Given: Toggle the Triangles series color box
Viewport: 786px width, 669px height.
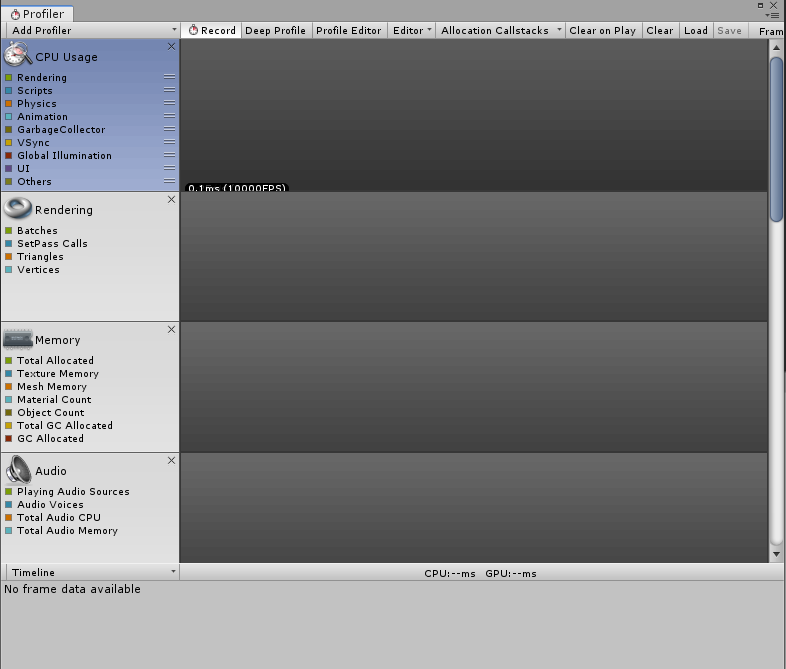Looking at the screenshot, I should click(9, 257).
